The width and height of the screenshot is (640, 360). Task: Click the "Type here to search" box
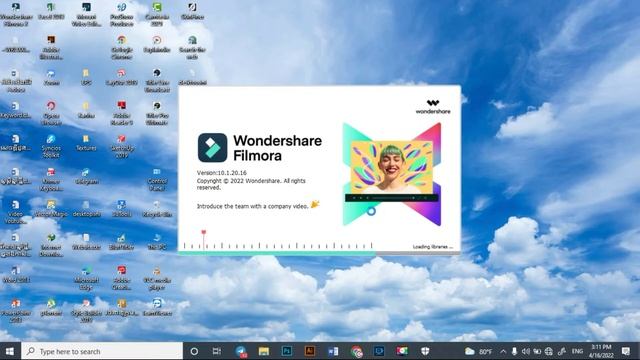pyautogui.click(x=102, y=351)
